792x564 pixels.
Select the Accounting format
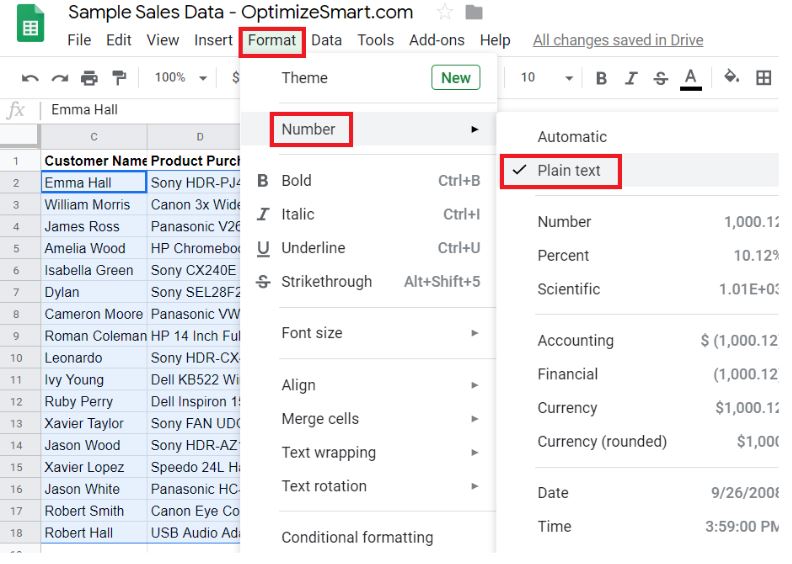point(638,340)
